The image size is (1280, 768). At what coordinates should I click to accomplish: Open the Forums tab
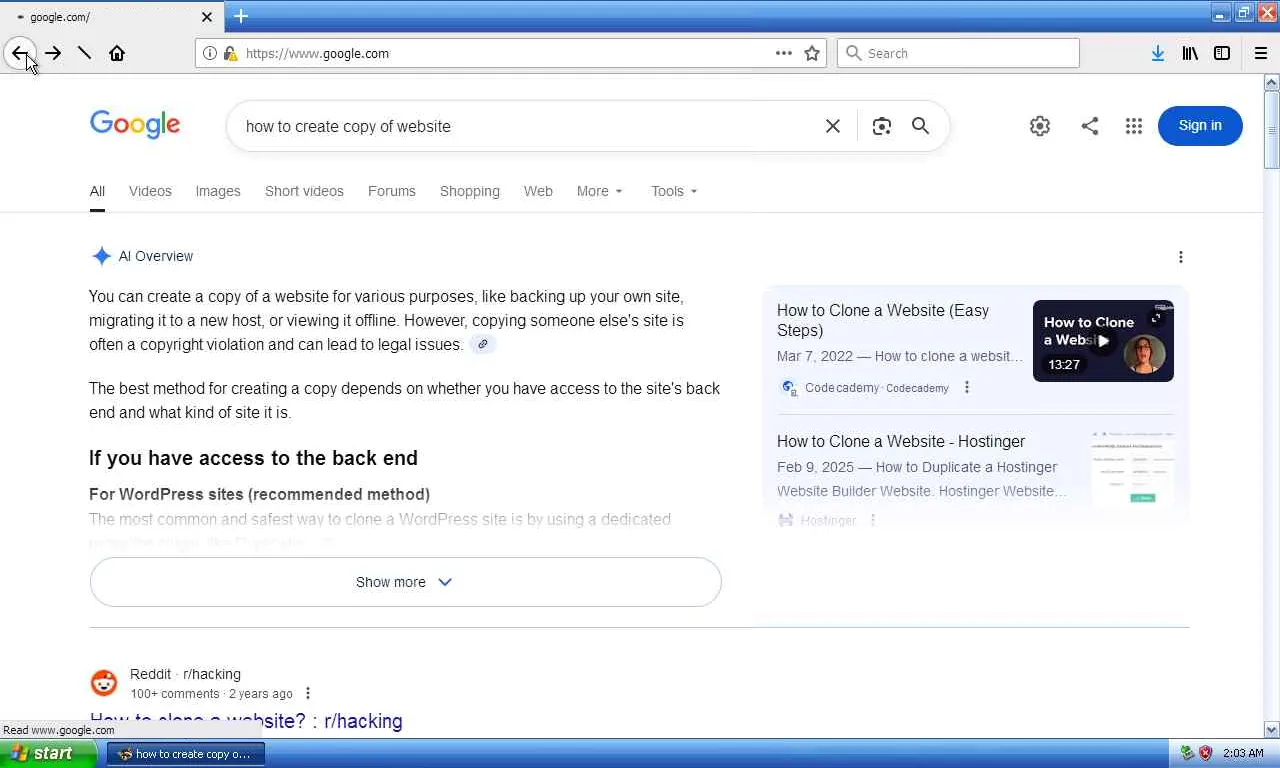pyautogui.click(x=392, y=191)
